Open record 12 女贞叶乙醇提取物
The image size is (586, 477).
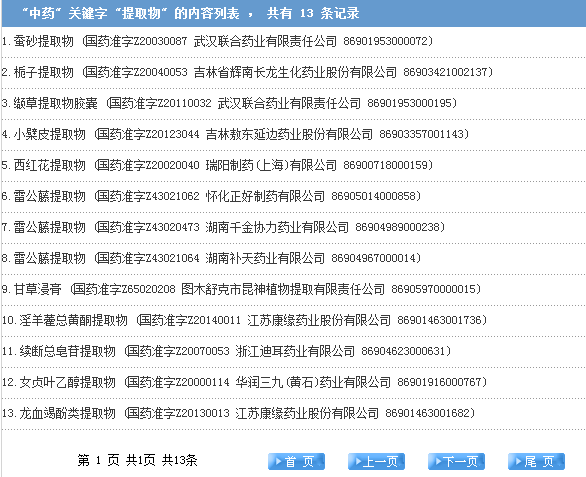(244, 382)
